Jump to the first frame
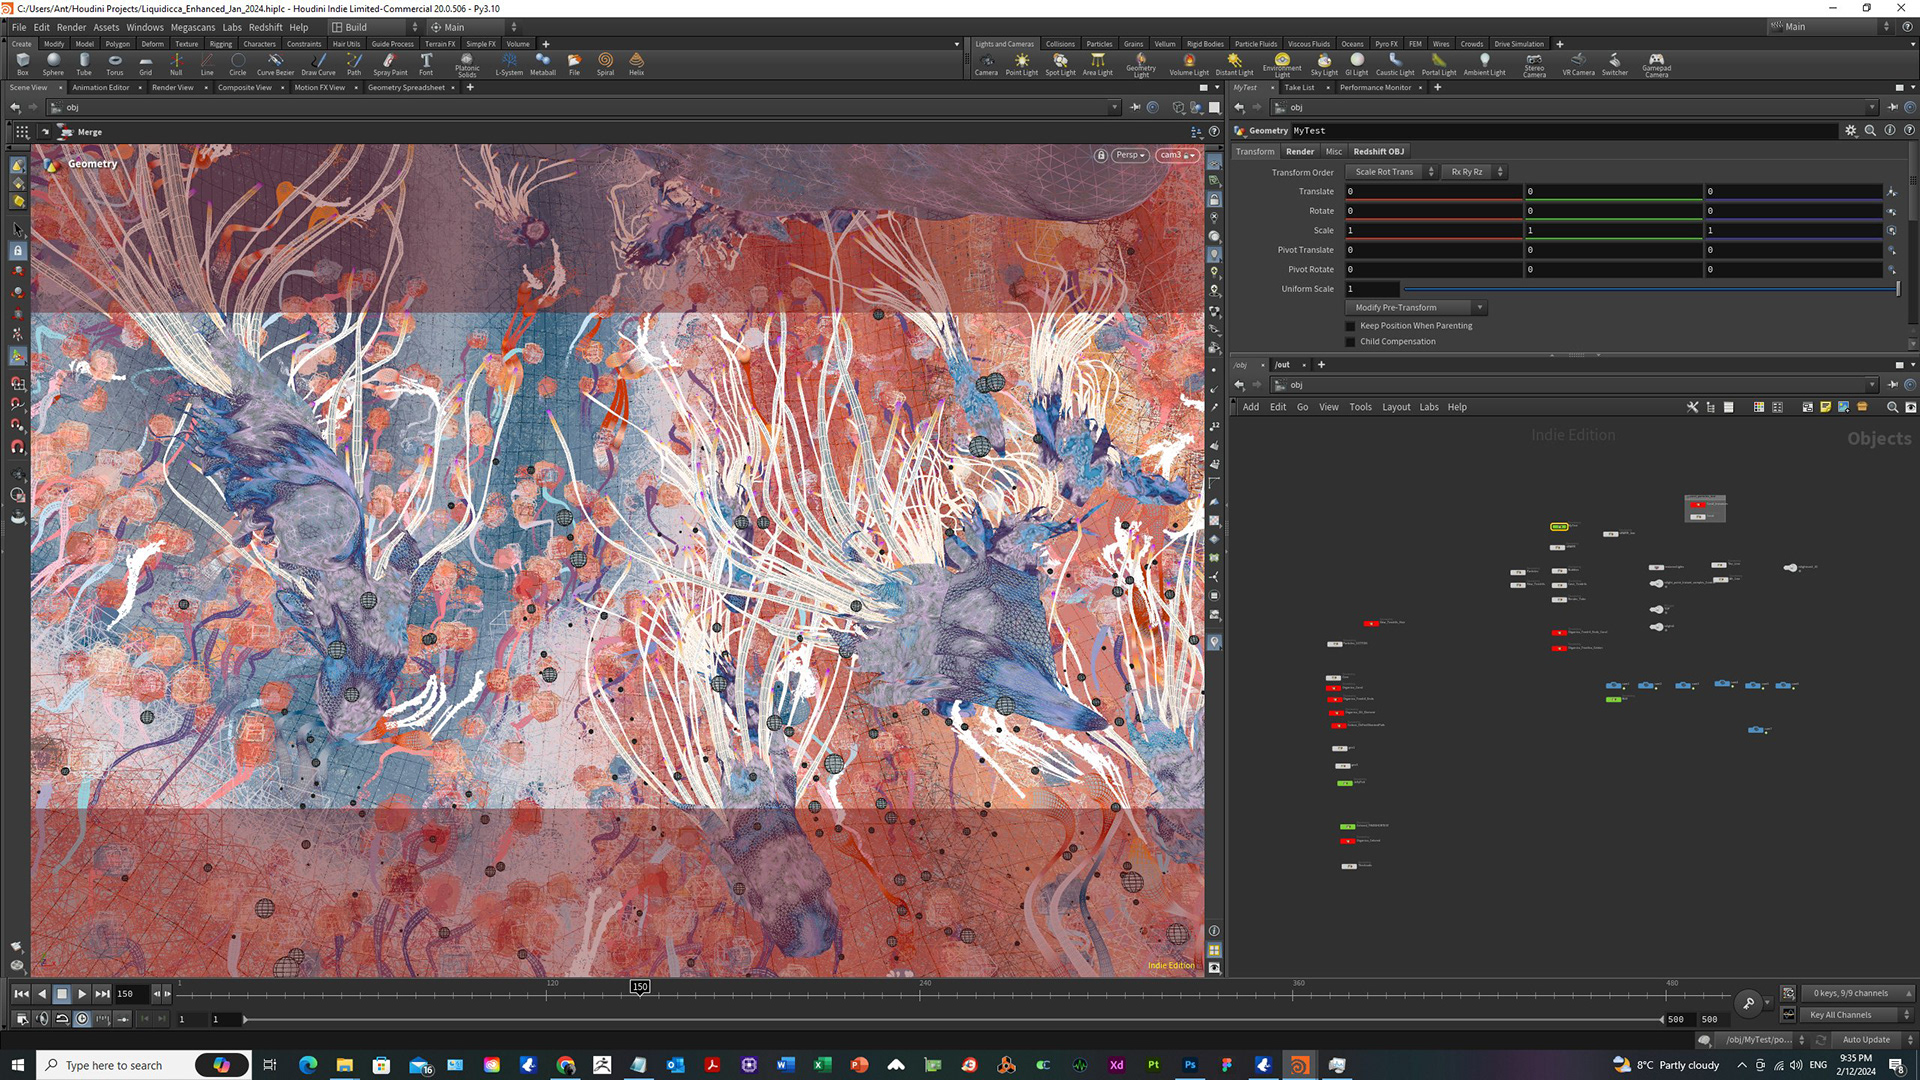 point(21,994)
